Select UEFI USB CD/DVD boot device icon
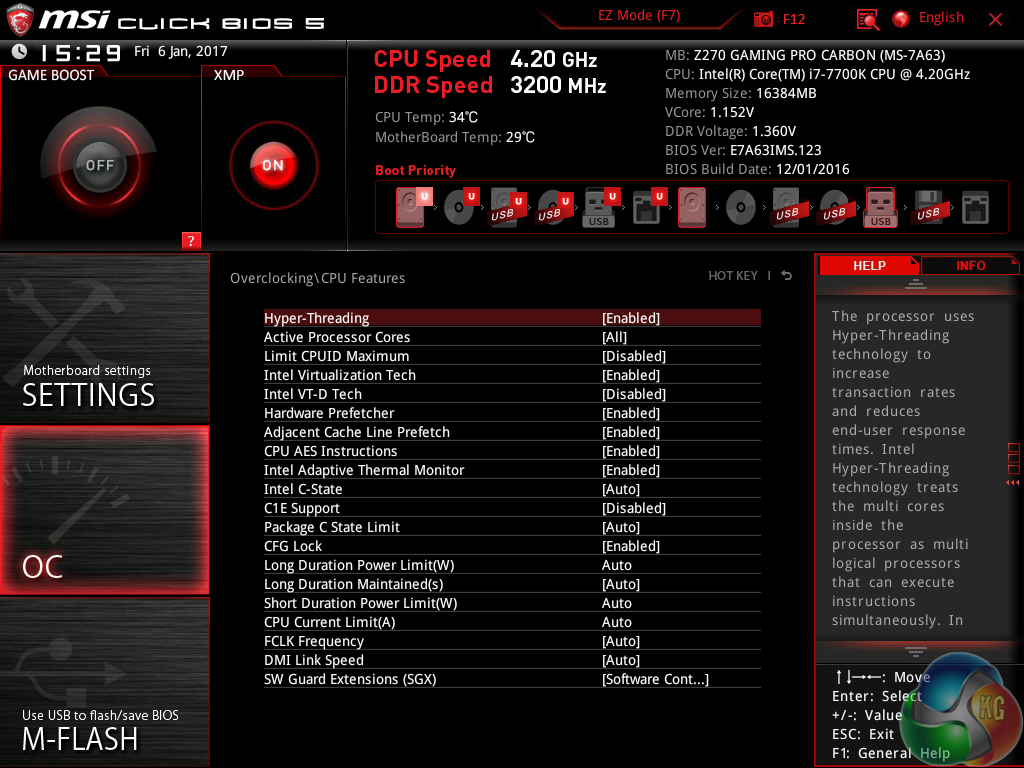The height and width of the screenshot is (768, 1024). 554,207
